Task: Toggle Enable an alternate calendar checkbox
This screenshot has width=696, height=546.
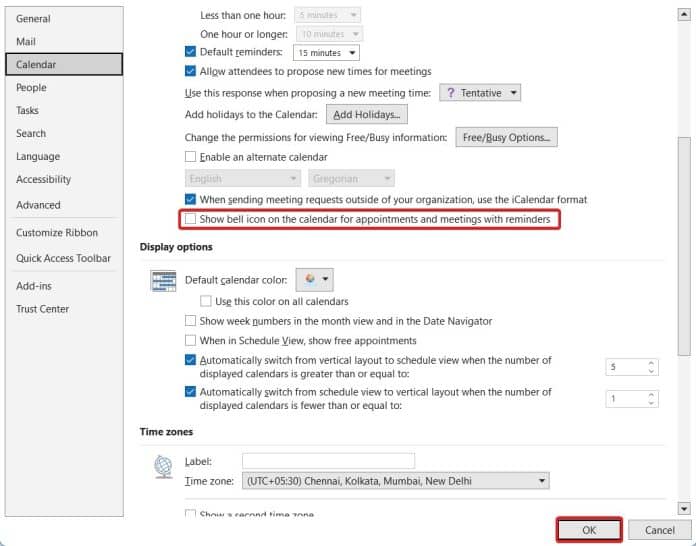Action: (x=191, y=157)
